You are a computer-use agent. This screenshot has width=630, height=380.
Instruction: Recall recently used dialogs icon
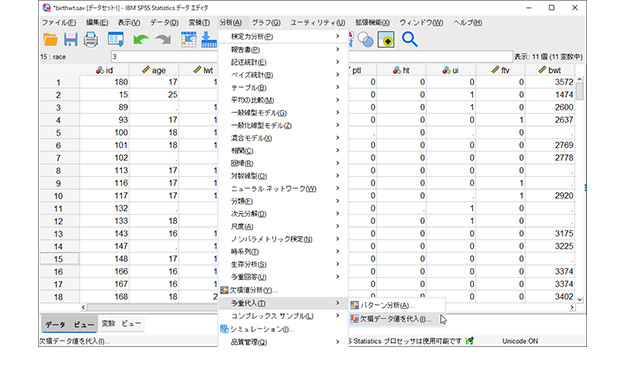[116, 39]
